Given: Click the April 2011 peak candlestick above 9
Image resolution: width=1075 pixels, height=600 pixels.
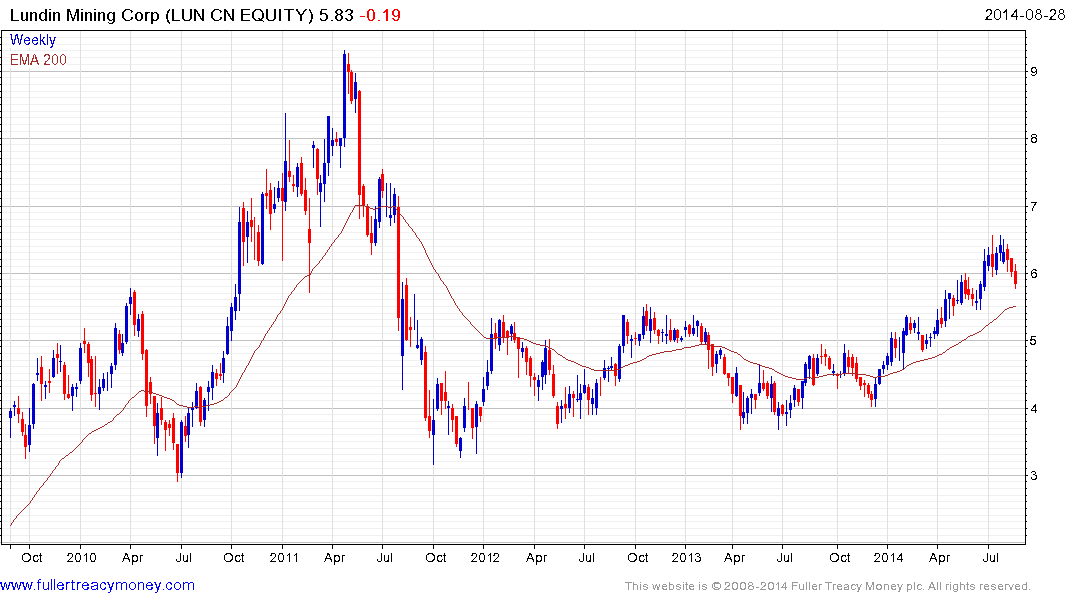Looking at the screenshot, I should [x=344, y=96].
